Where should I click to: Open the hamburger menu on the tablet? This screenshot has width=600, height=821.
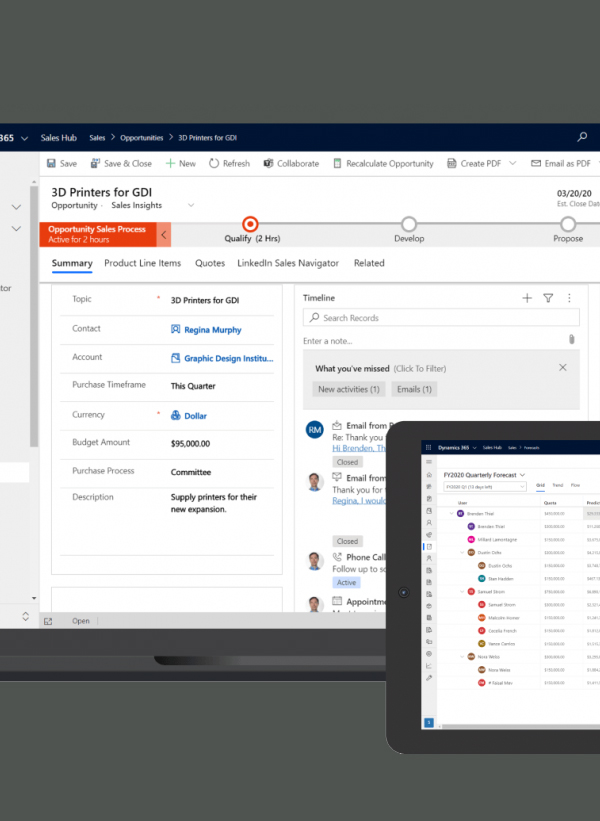tap(429, 462)
